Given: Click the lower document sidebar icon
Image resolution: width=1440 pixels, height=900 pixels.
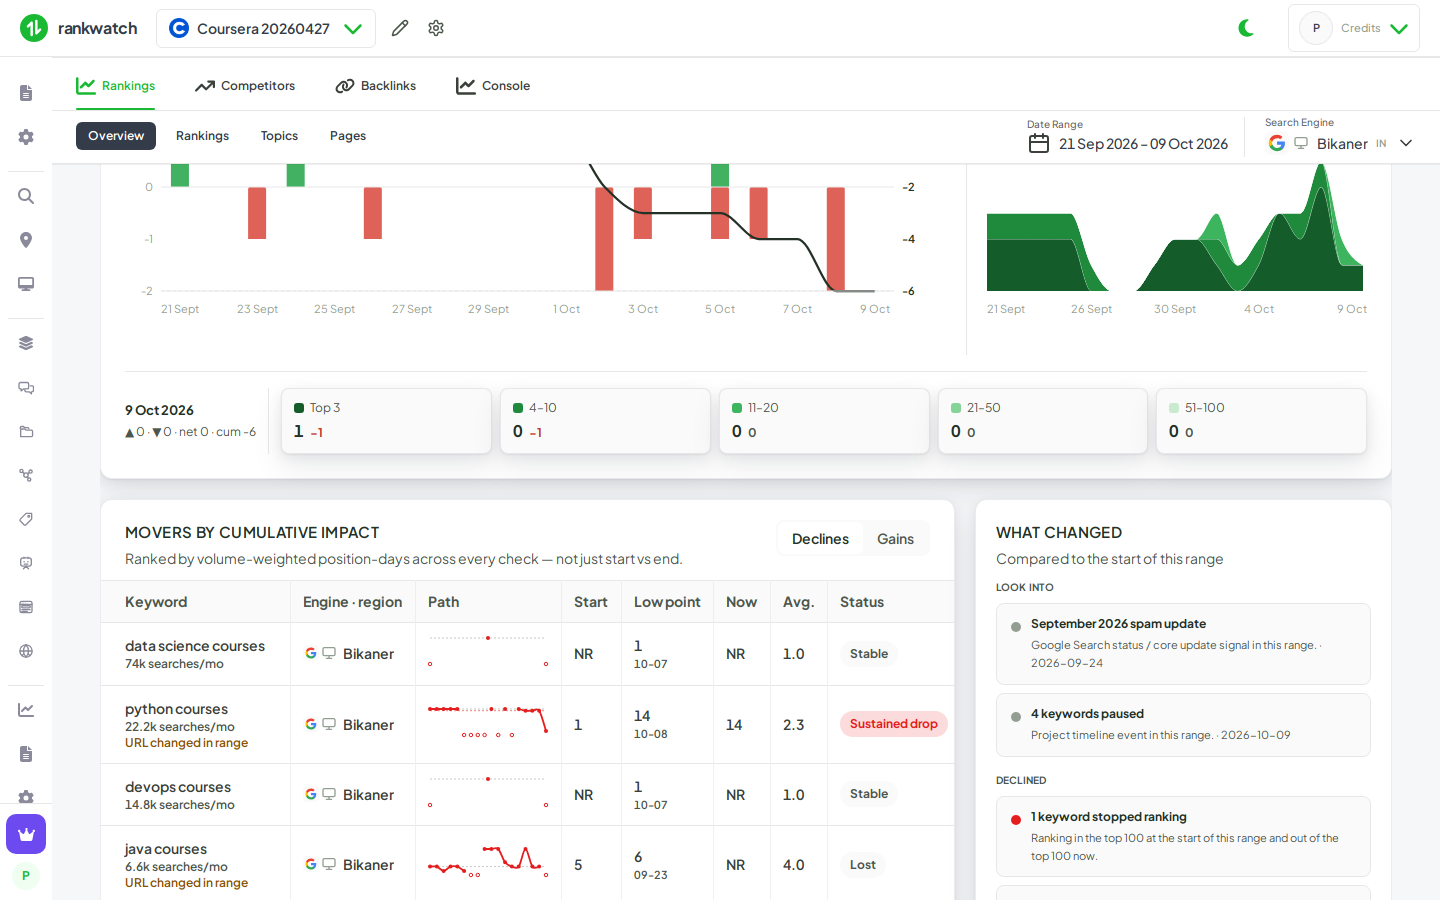Looking at the screenshot, I should tap(26, 754).
